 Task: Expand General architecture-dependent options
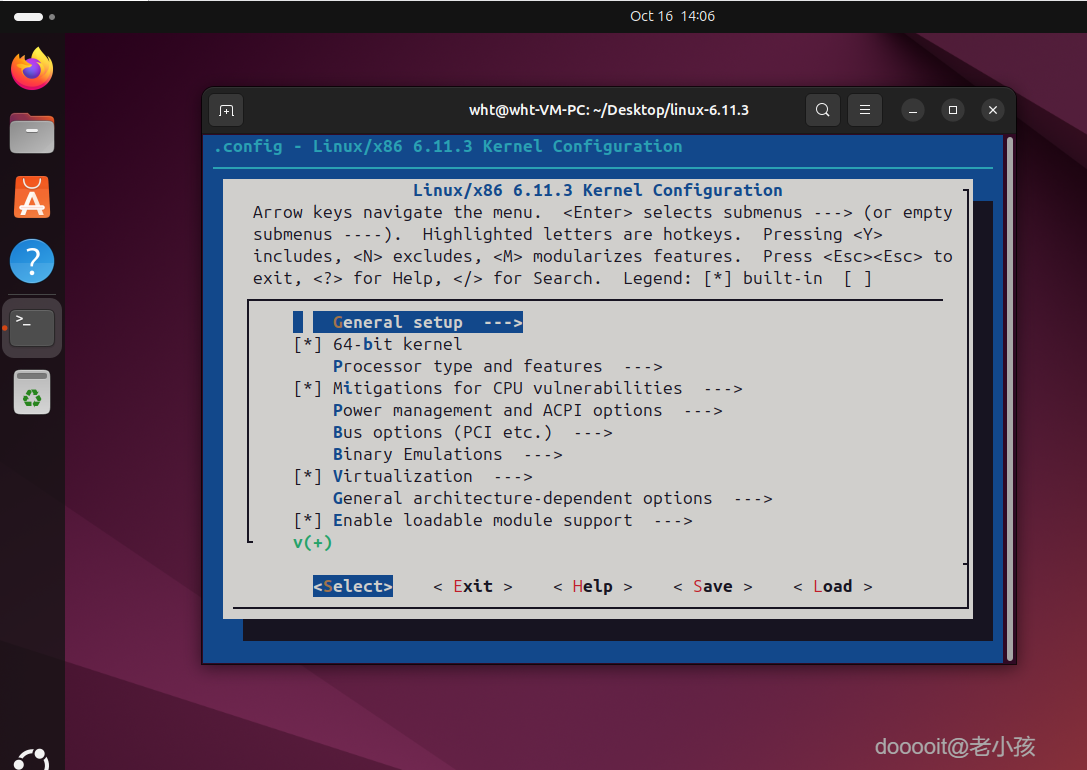click(553, 498)
